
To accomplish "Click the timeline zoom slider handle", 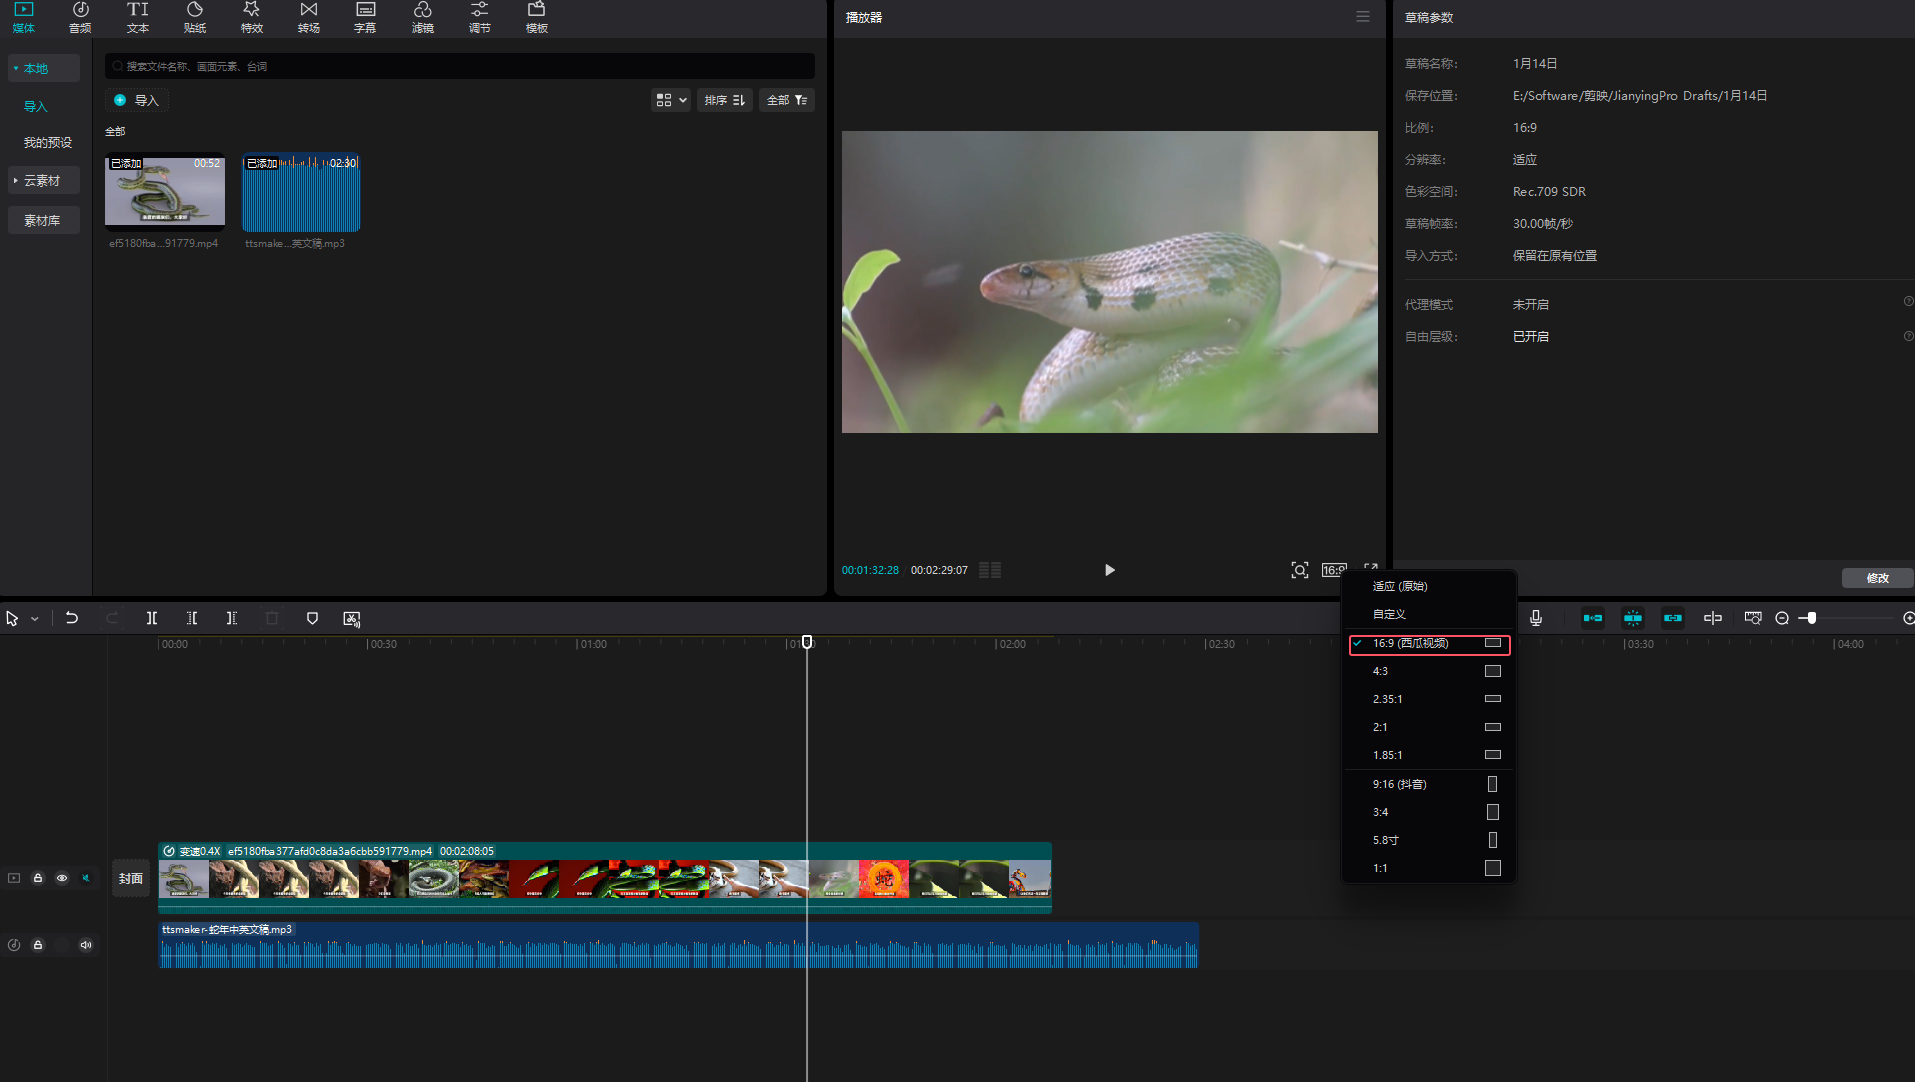I will tap(1811, 618).
